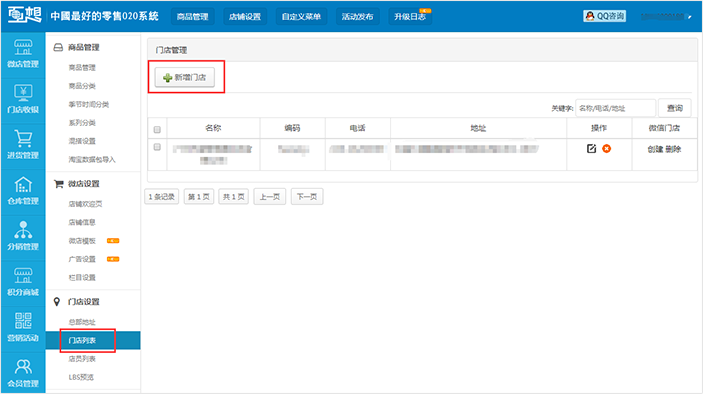This screenshot has height=394, width=703.
Task: Select 微店模板 in side menu
Action: click(x=82, y=241)
